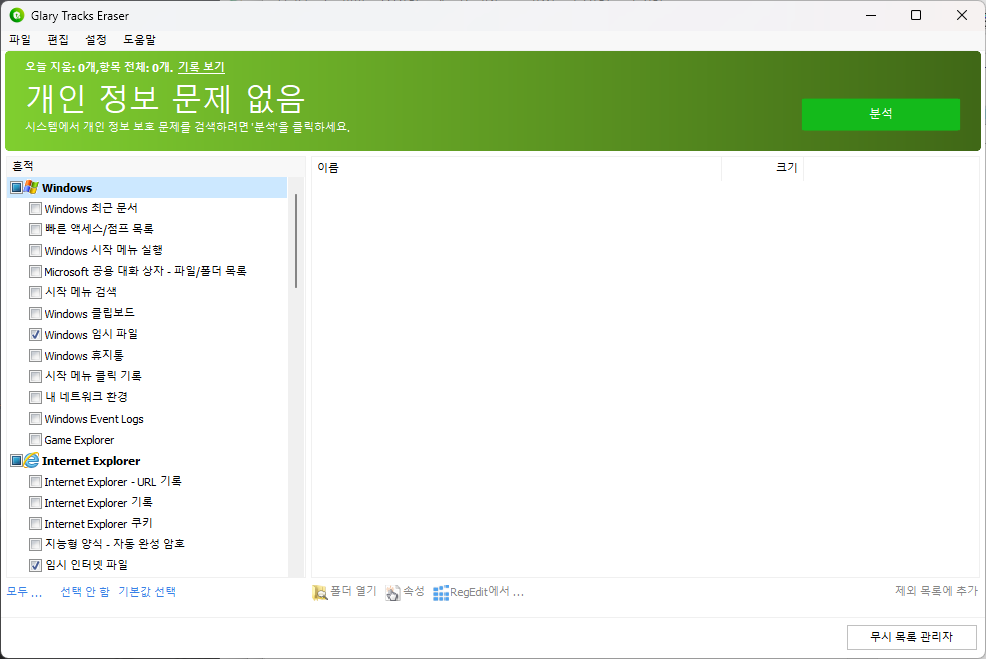Click 제외 목록에 추가 link
Screen dimensions: 986x659
point(936,590)
